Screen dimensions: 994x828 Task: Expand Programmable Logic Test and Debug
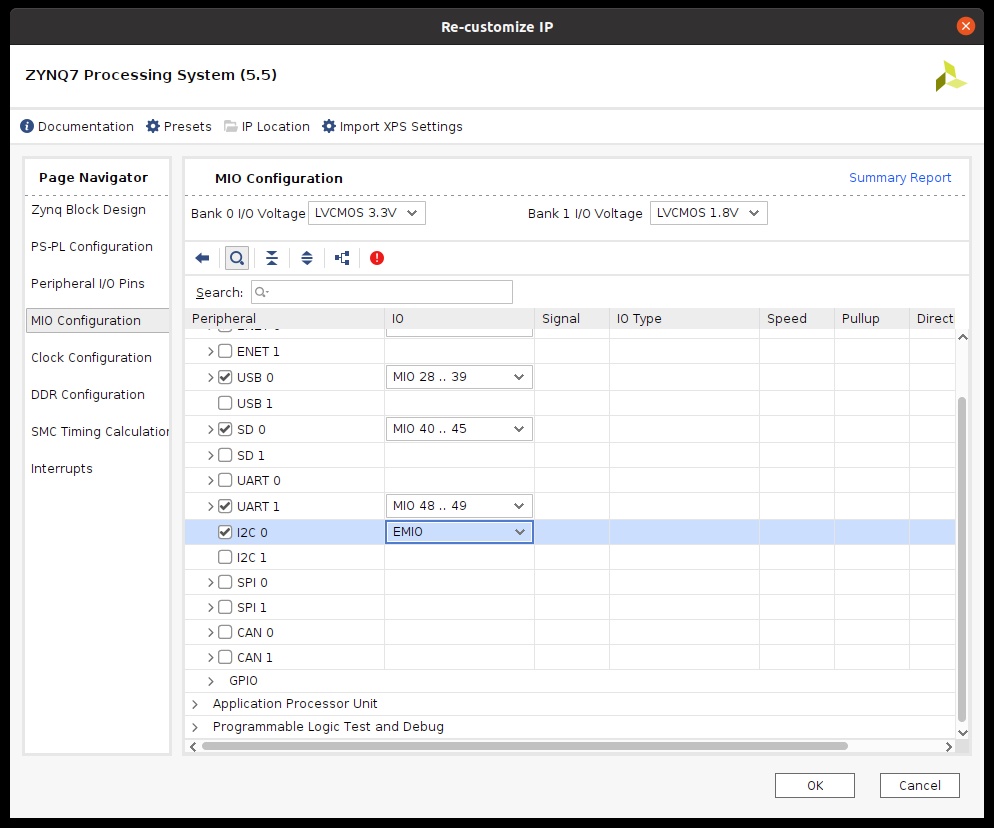coord(195,727)
